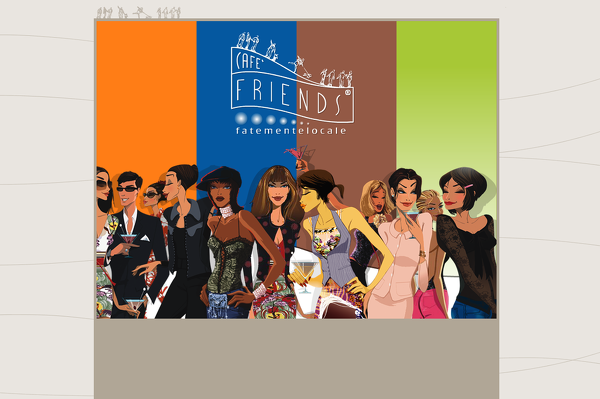This screenshot has width=600, height=399.
Task: Click the martini glass held by suited man
Action: [x=129, y=245]
